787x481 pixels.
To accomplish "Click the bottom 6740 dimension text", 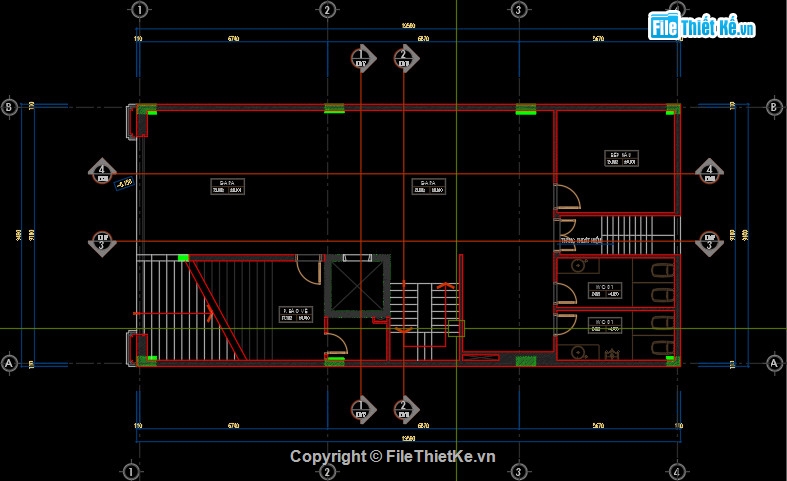I will [233, 425].
